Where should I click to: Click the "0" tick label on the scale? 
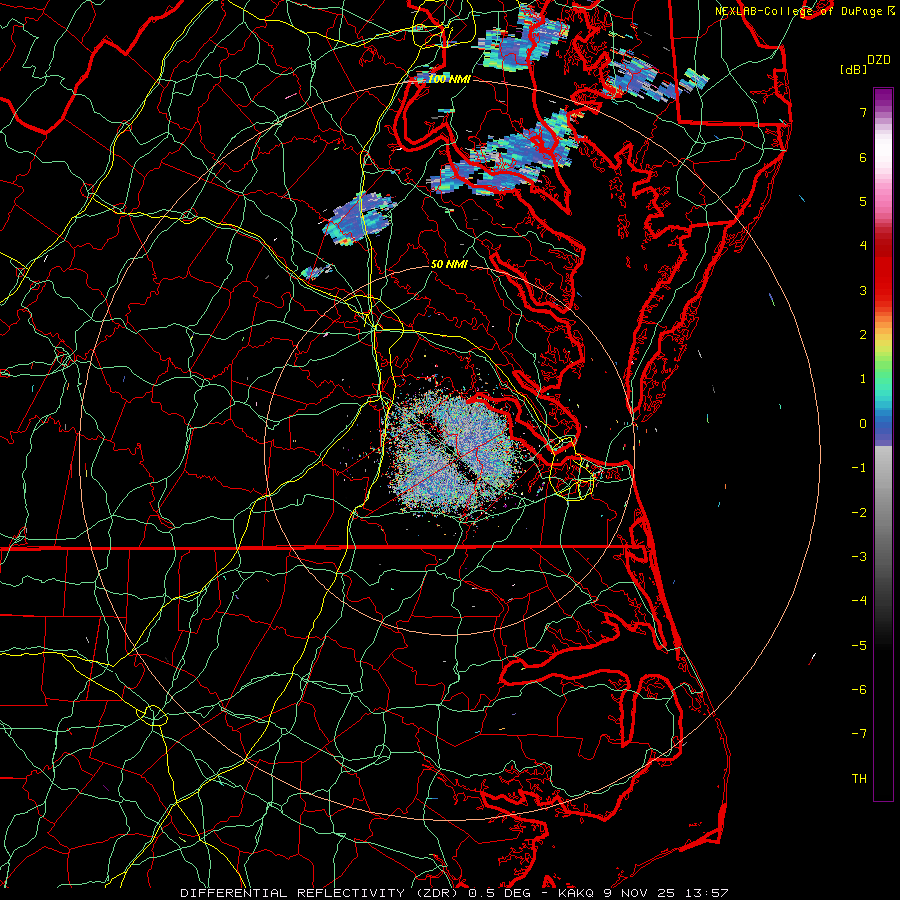[x=863, y=424]
